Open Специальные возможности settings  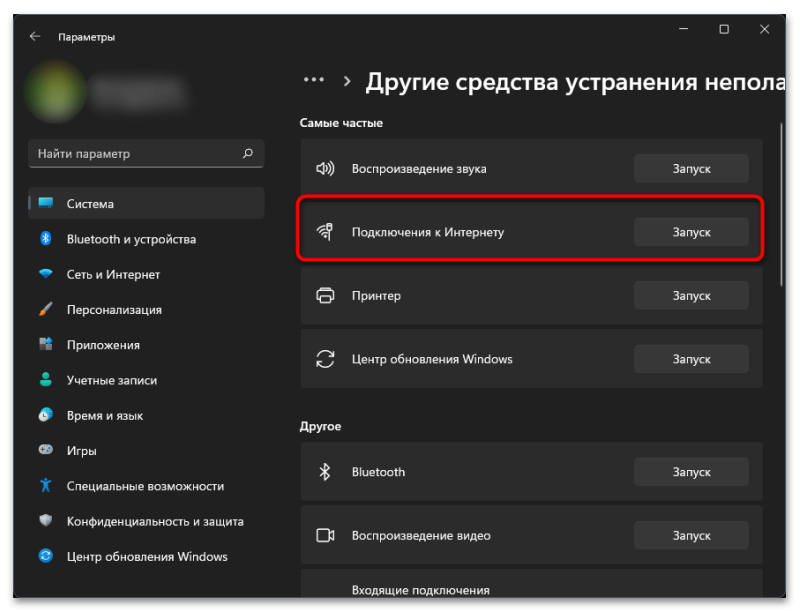(146, 486)
